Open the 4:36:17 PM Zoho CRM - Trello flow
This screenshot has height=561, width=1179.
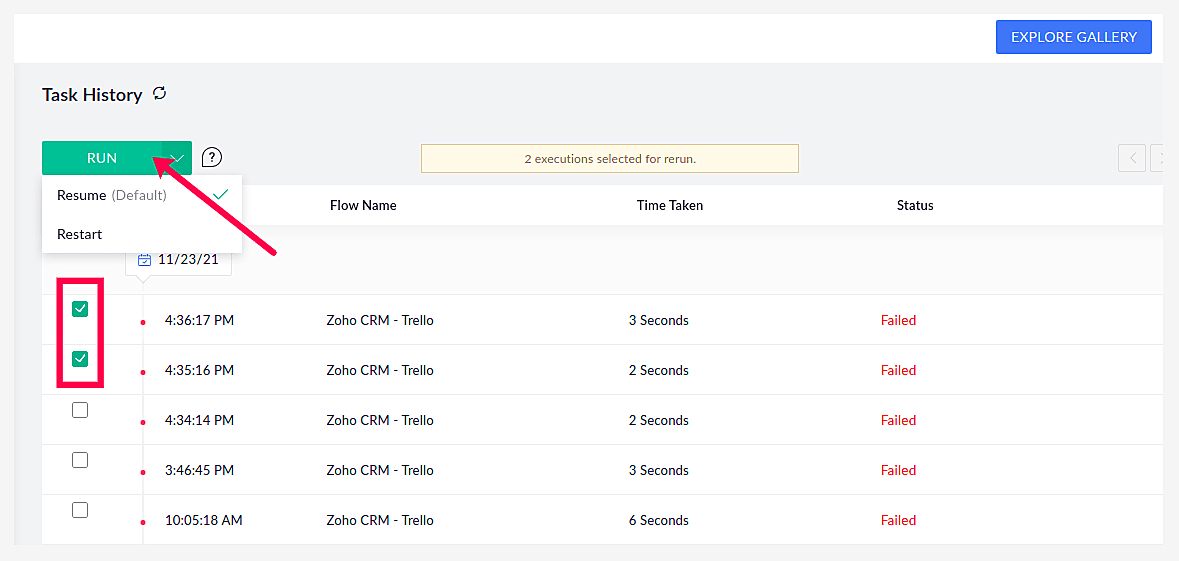[380, 321]
